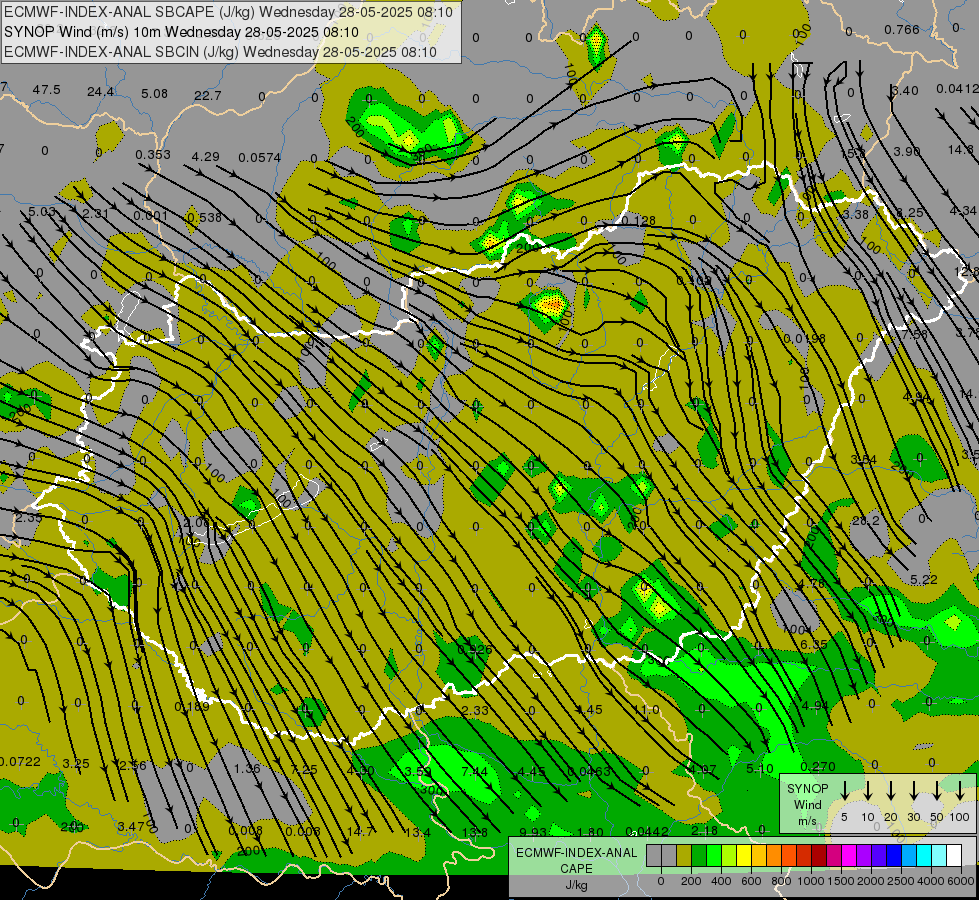This screenshot has width=979, height=900.
Task: Click the 0.353 value on the map
Action: [153, 154]
